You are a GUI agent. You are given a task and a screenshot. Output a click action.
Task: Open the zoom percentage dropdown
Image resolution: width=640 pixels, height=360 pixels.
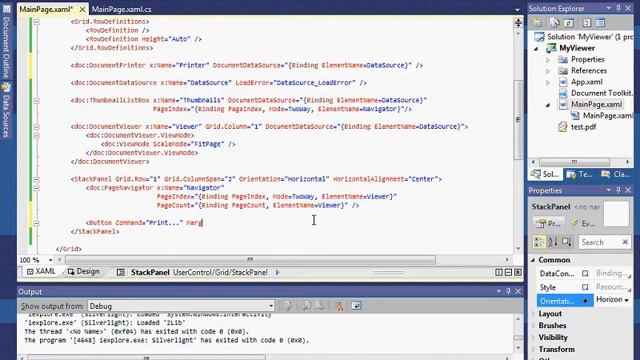(x=51, y=260)
